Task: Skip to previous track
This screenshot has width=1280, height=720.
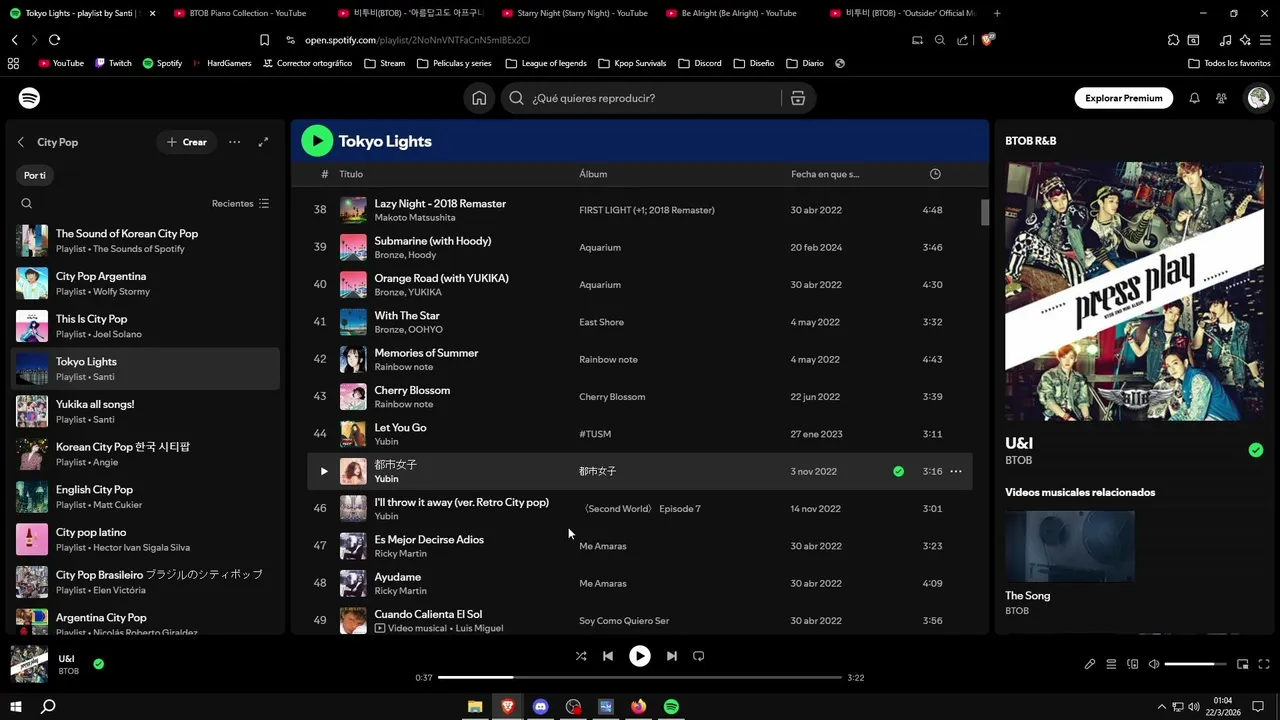Action: [608, 656]
